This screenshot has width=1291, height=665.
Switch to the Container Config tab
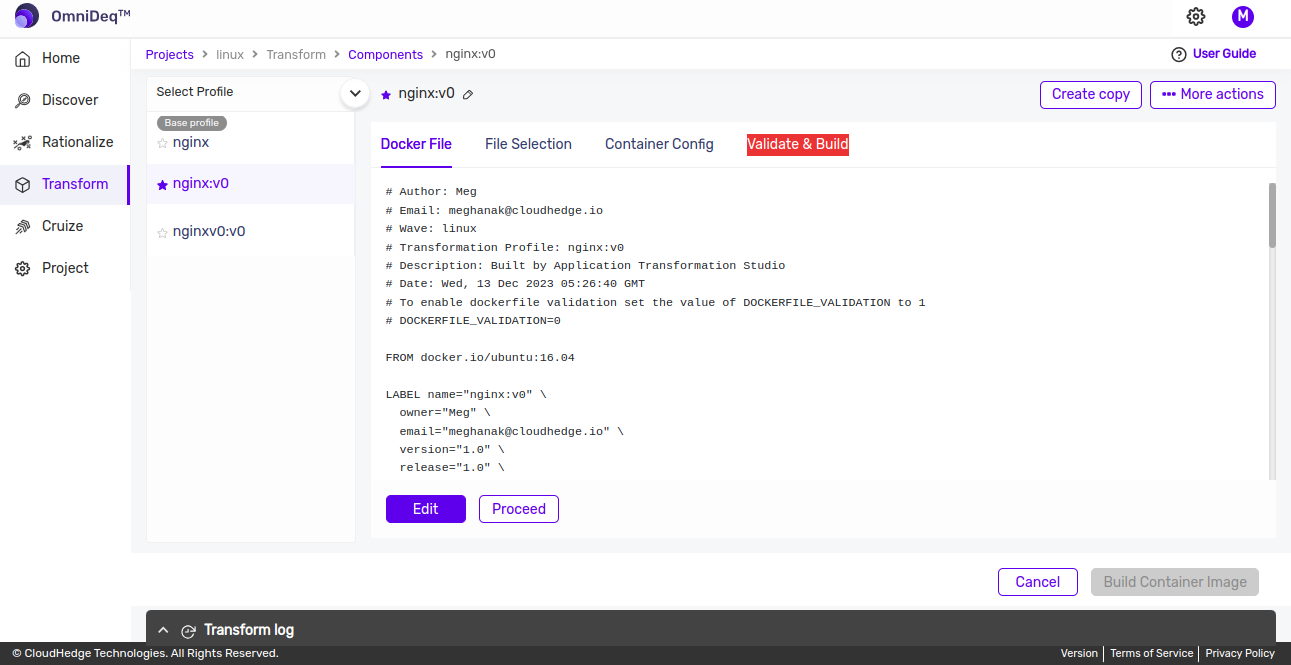tap(659, 144)
